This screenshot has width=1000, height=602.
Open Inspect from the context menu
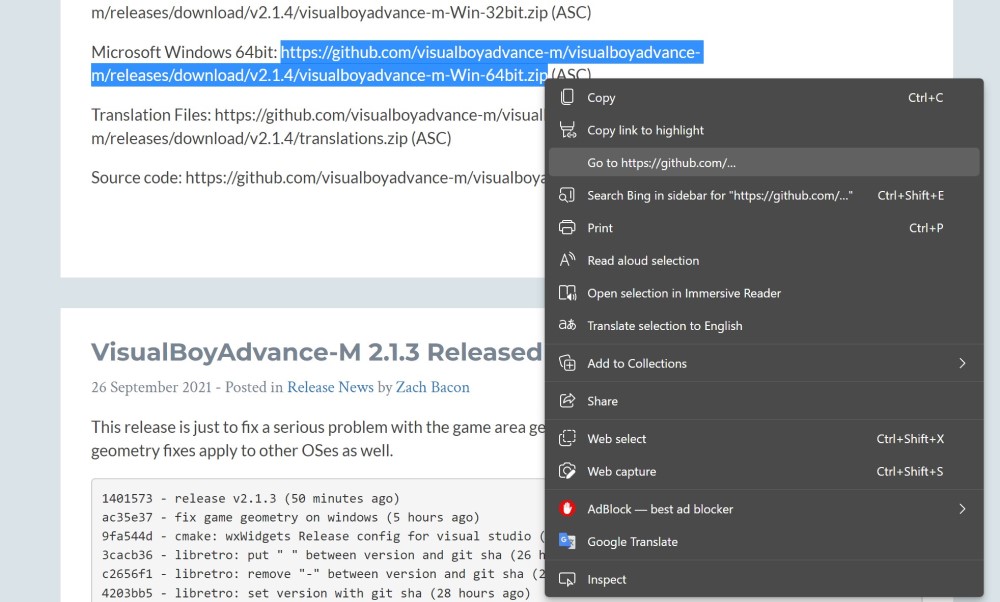606,579
